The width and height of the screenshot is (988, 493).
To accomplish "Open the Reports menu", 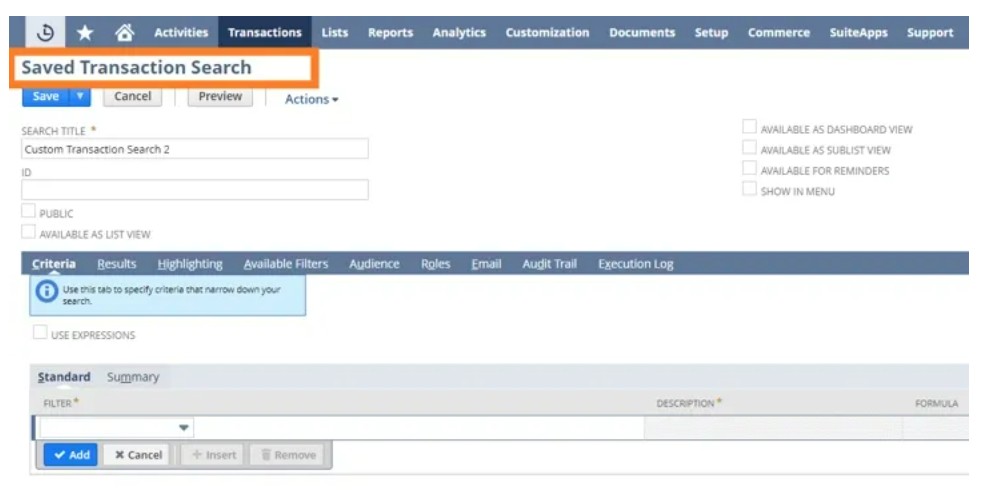I will coord(391,33).
